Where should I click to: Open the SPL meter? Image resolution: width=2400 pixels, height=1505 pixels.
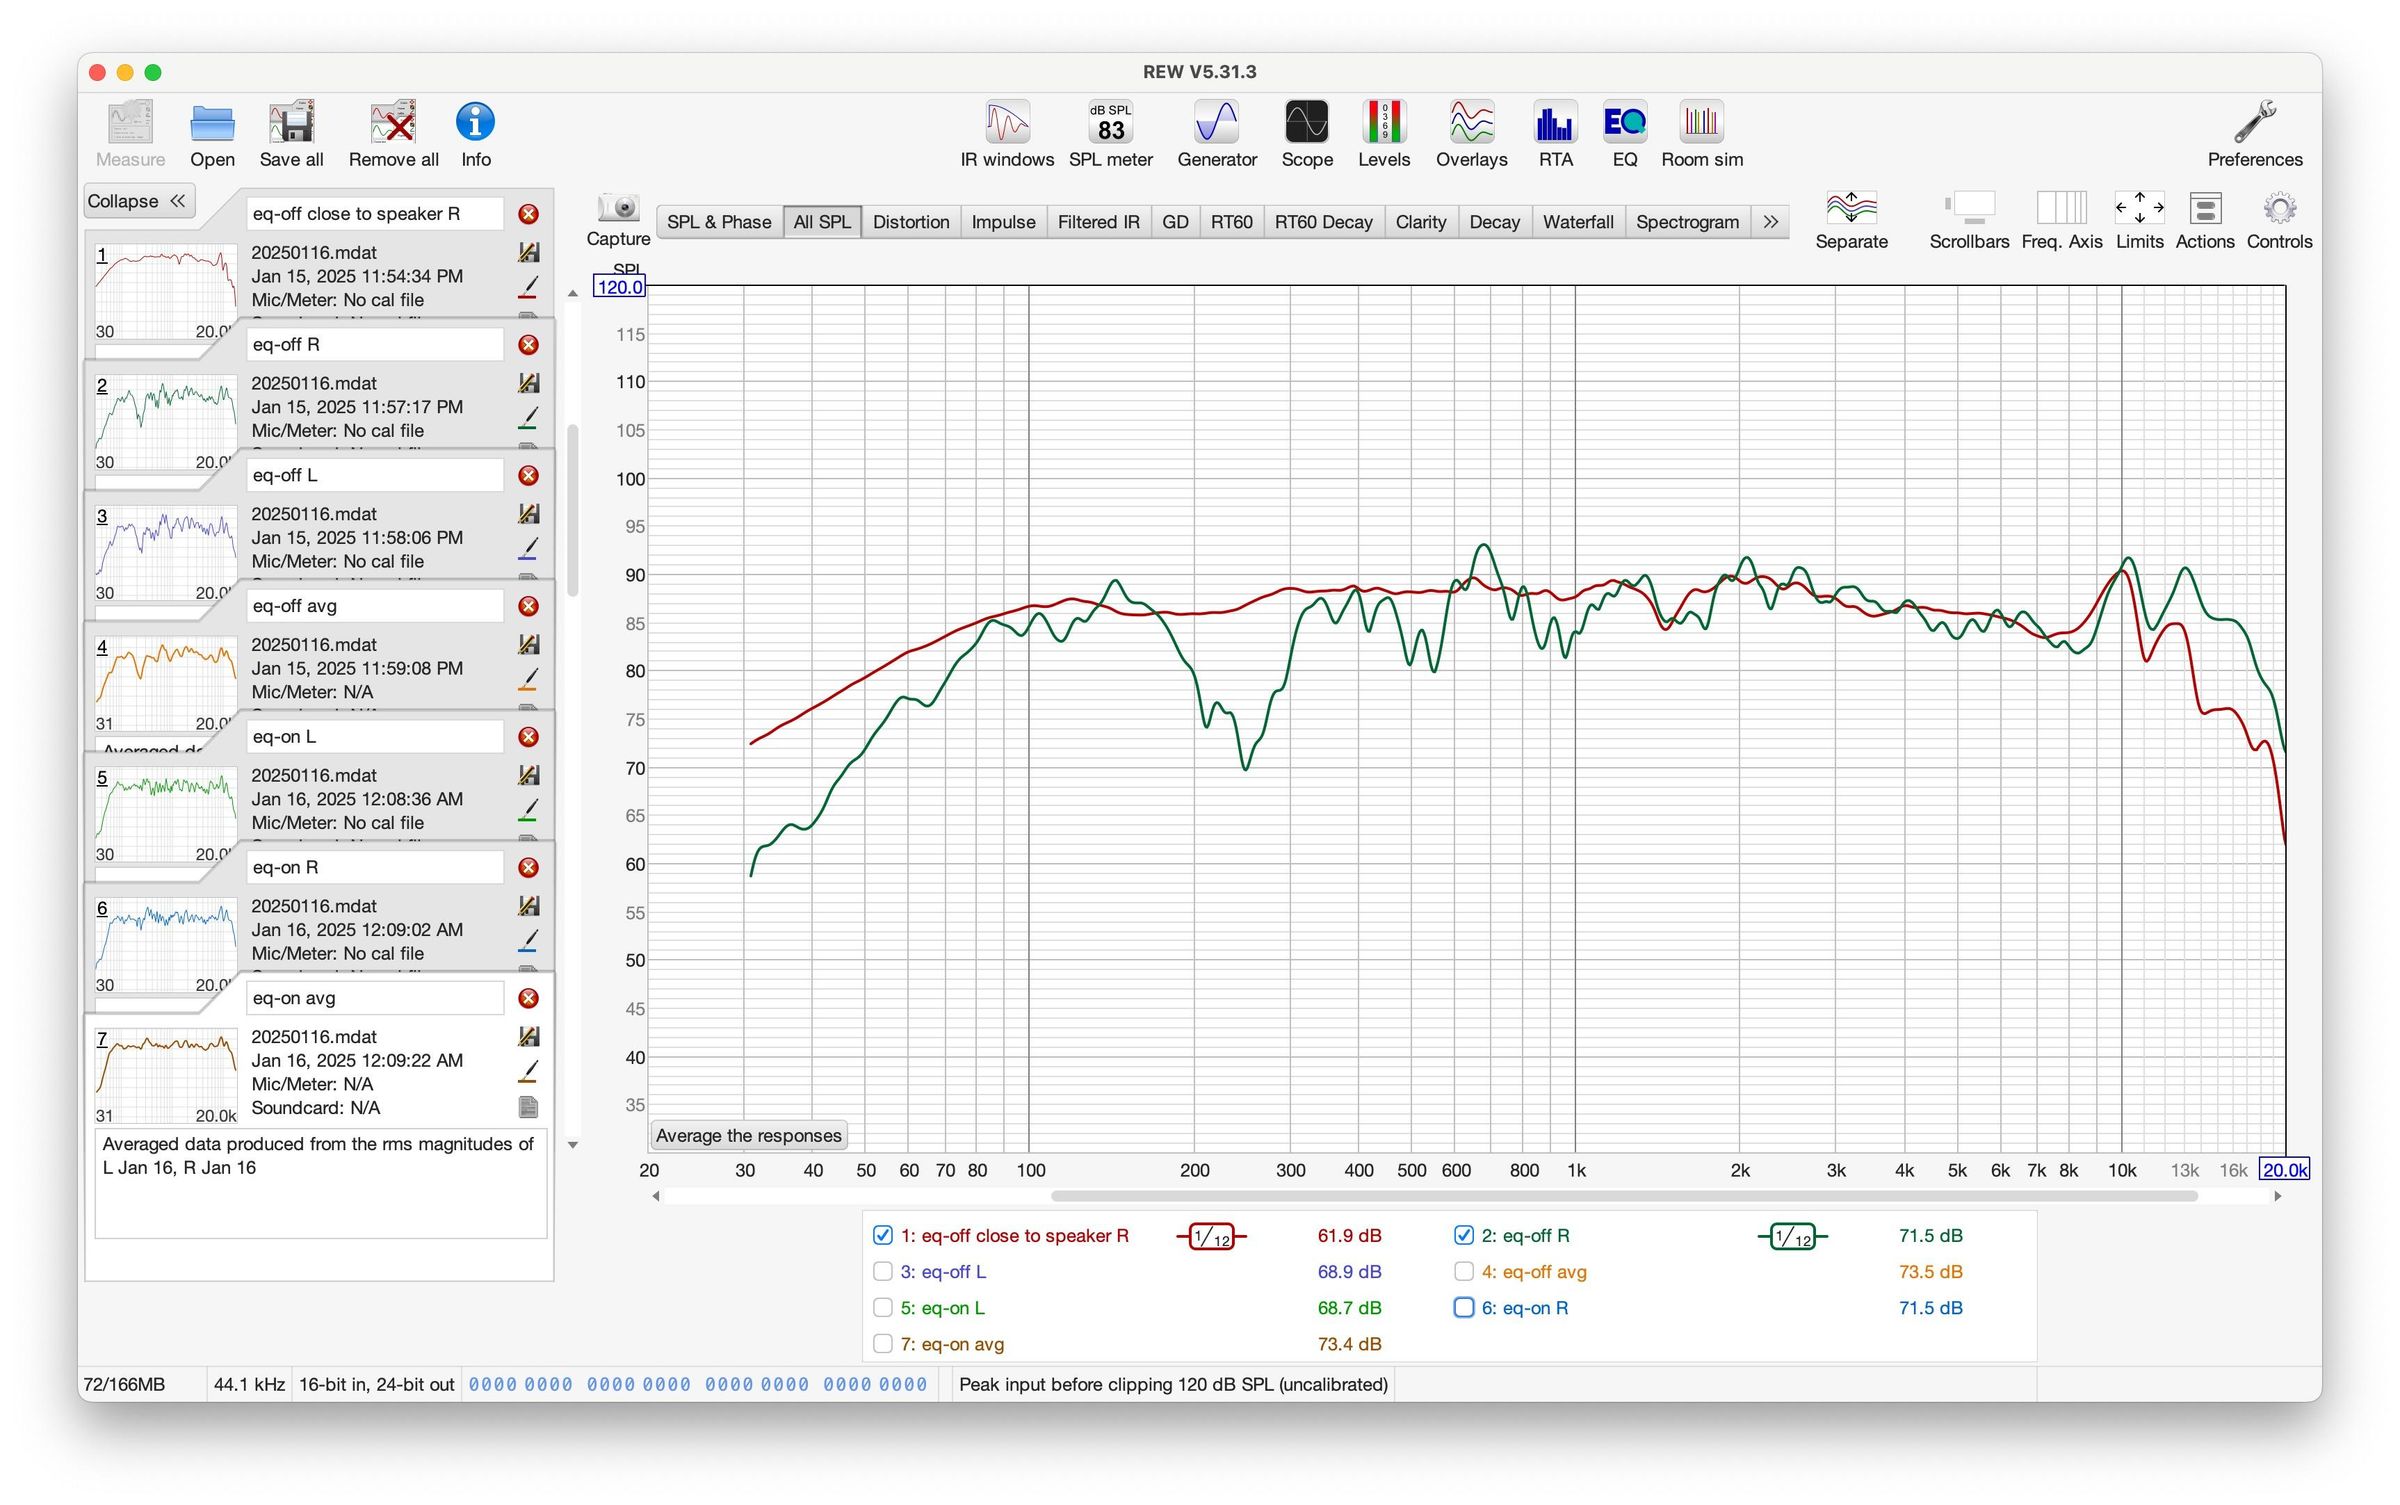point(1110,123)
